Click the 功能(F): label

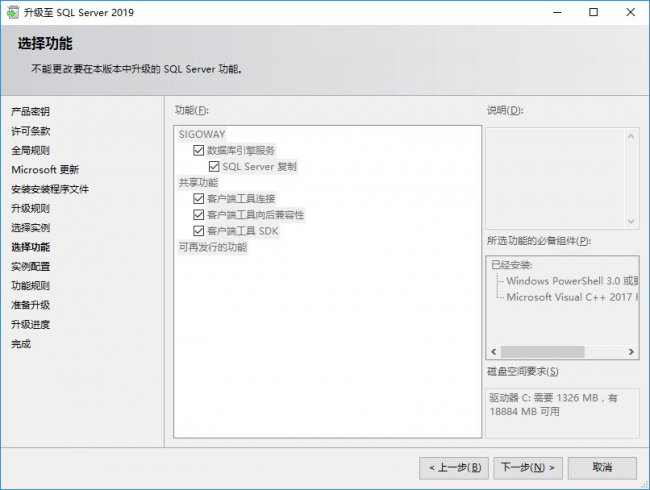point(192,110)
